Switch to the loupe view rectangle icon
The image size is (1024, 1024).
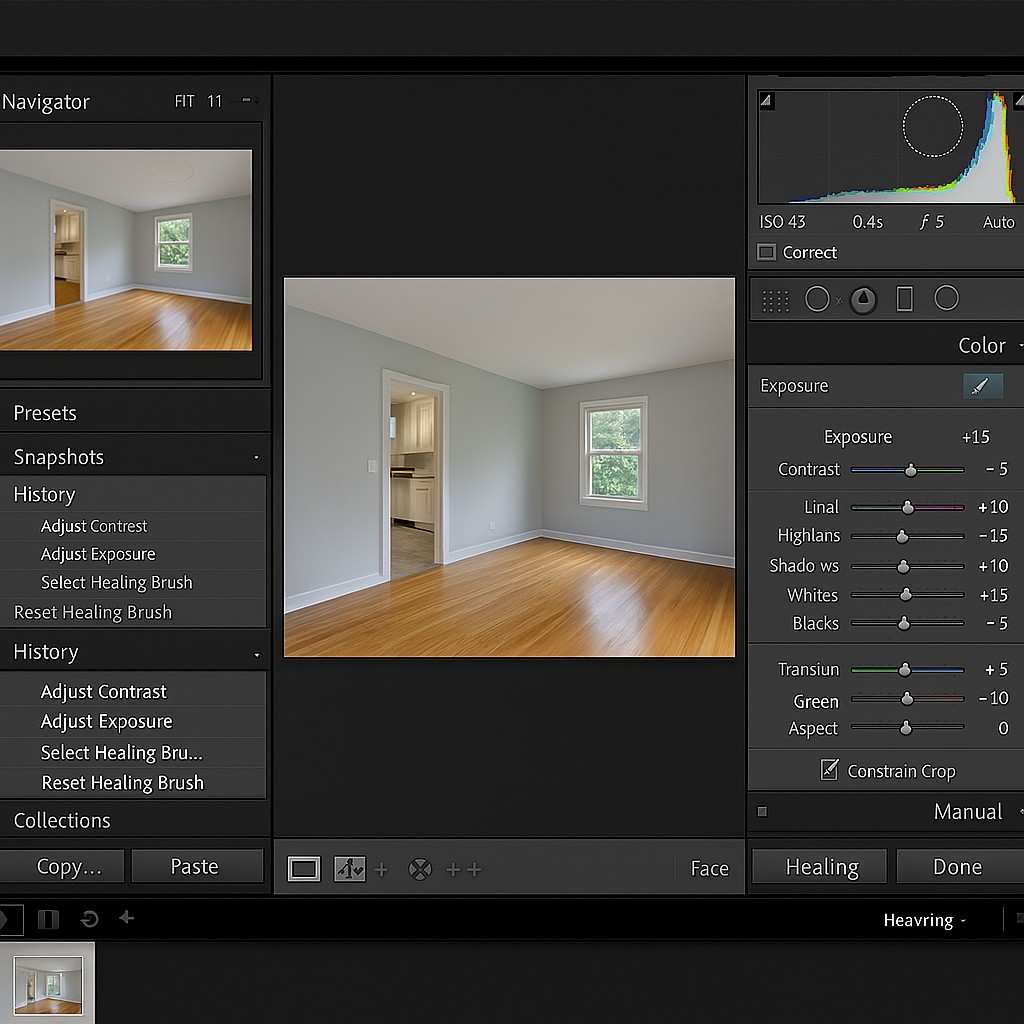304,869
